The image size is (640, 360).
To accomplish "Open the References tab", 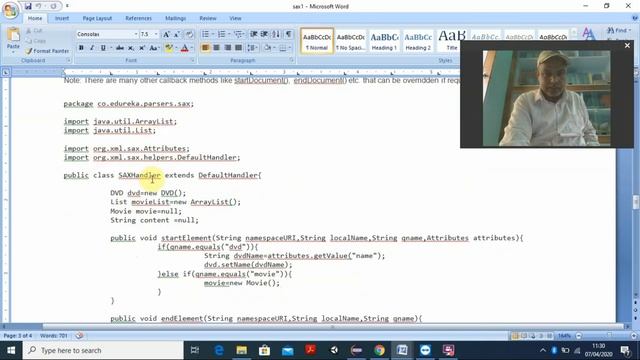I will coord(138,18).
